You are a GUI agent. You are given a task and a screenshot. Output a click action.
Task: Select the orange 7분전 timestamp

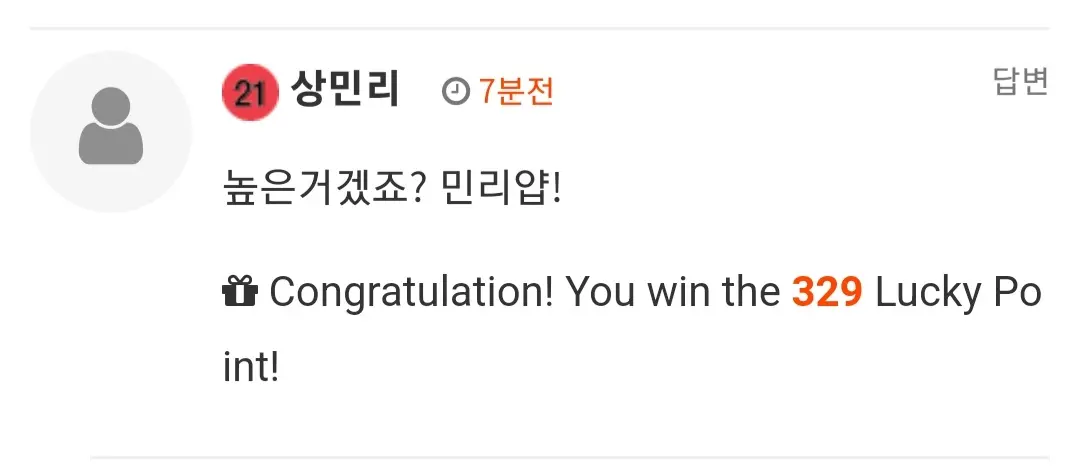(x=516, y=92)
